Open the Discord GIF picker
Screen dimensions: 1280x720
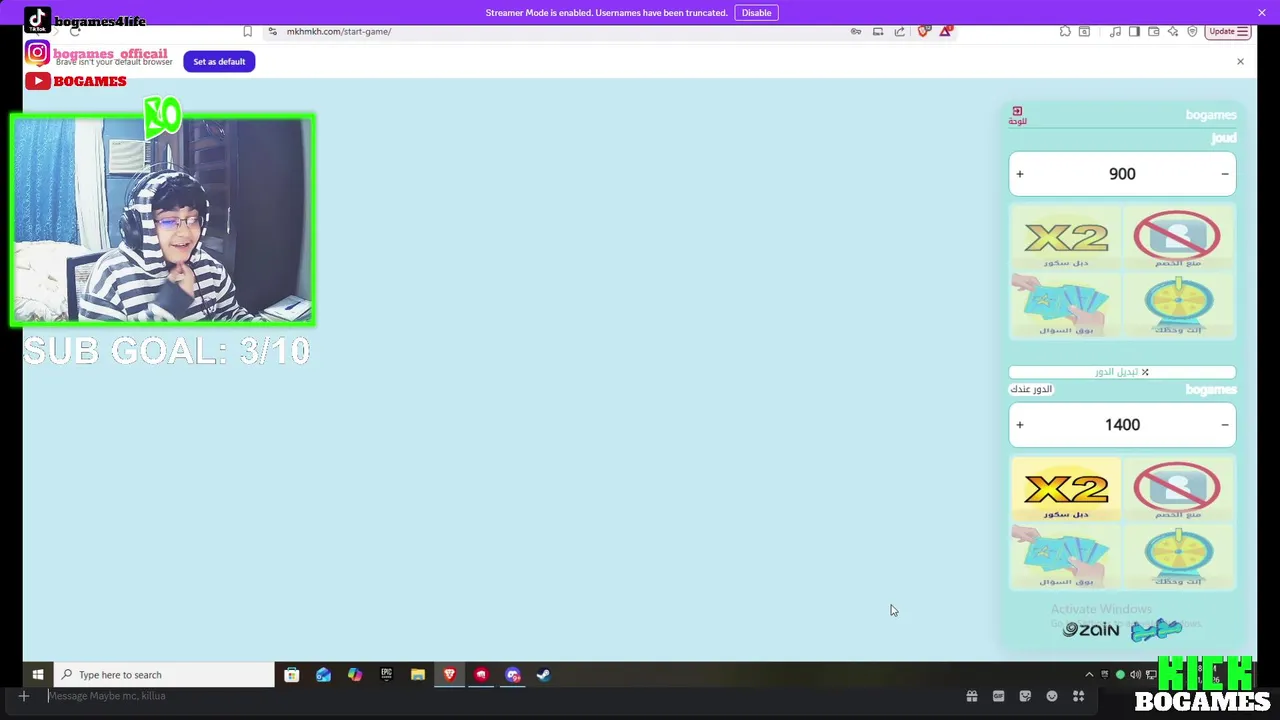(x=998, y=696)
